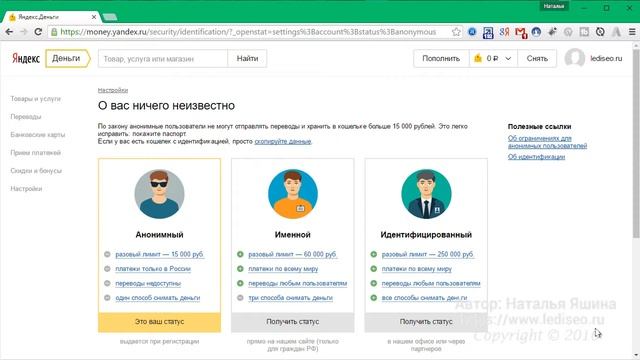The image size is (640, 360).
Task: Click the Наталья Chrome profile button
Action: (554, 6)
